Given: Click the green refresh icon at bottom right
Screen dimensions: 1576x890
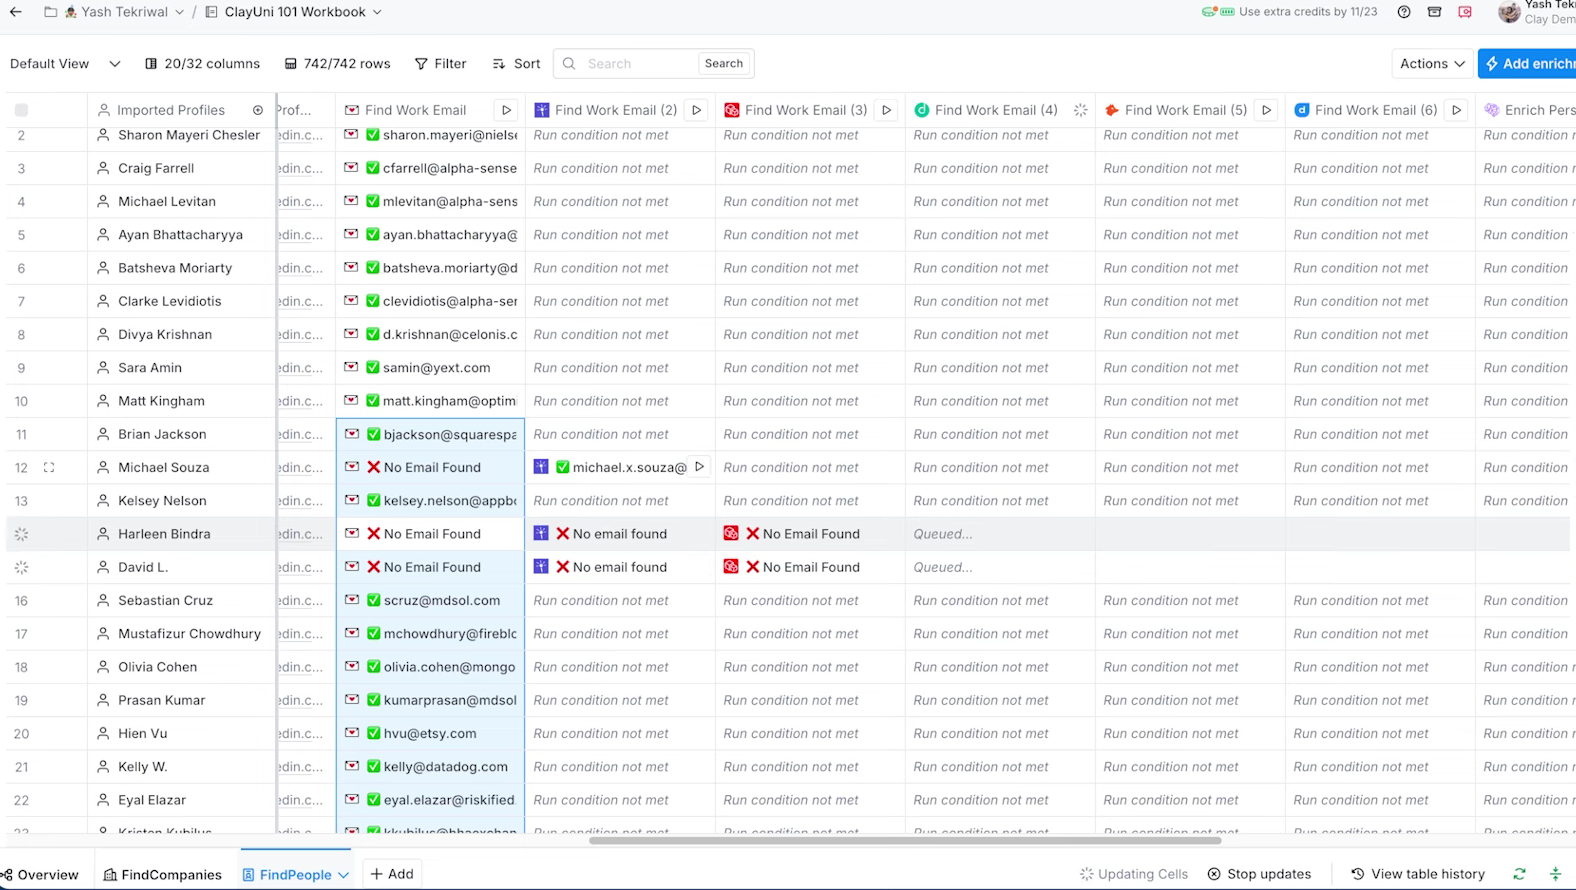Looking at the screenshot, I should coord(1519,874).
